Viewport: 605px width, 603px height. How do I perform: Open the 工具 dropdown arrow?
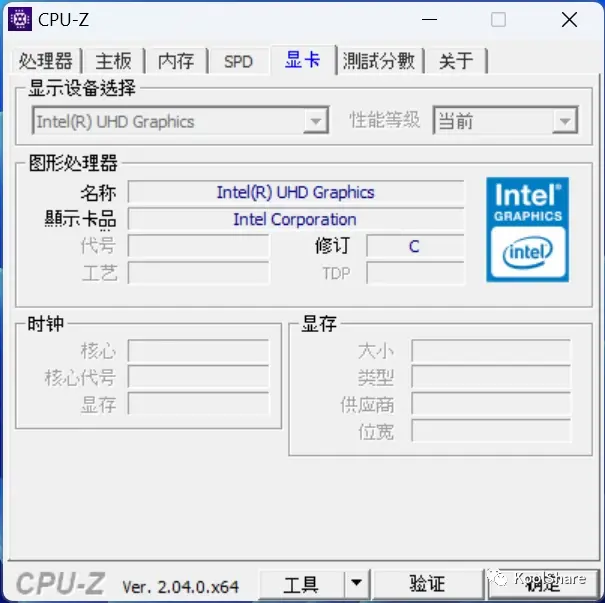(357, 583)
